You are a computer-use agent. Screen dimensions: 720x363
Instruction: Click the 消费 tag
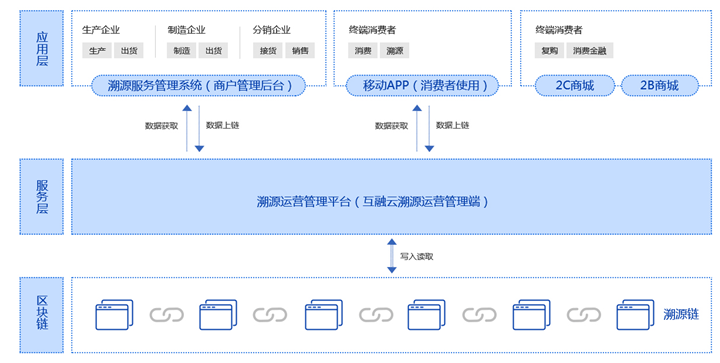pyautogui.click(x=363, y=50)
